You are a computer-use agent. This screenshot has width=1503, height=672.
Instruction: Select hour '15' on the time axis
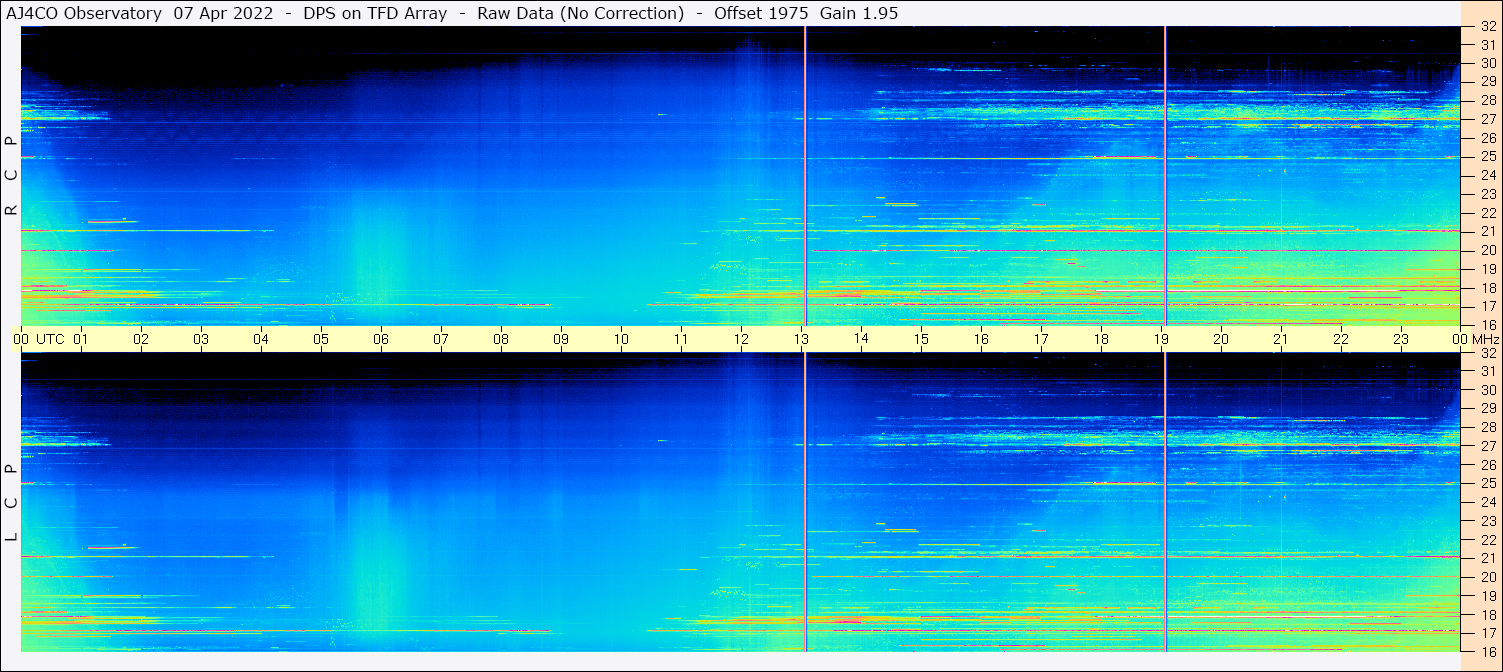(921, 339)
